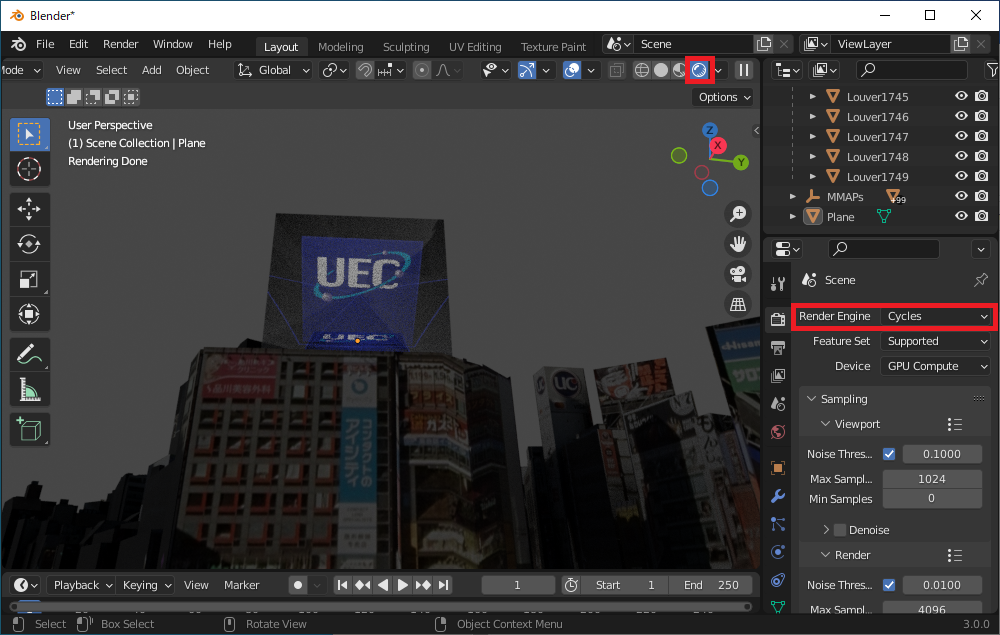This screenshot has height=635, width=1000.
Task: Enable the Denoise checkbox
Action: (840, 530)
